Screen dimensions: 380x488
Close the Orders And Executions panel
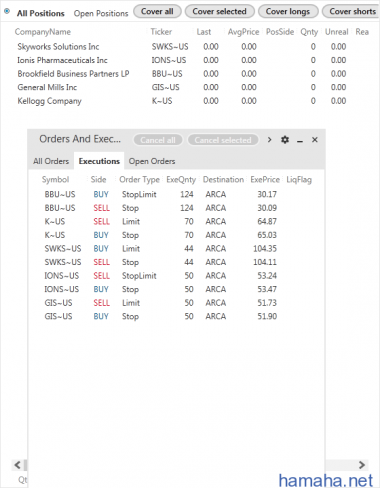[x=315, y=140]
